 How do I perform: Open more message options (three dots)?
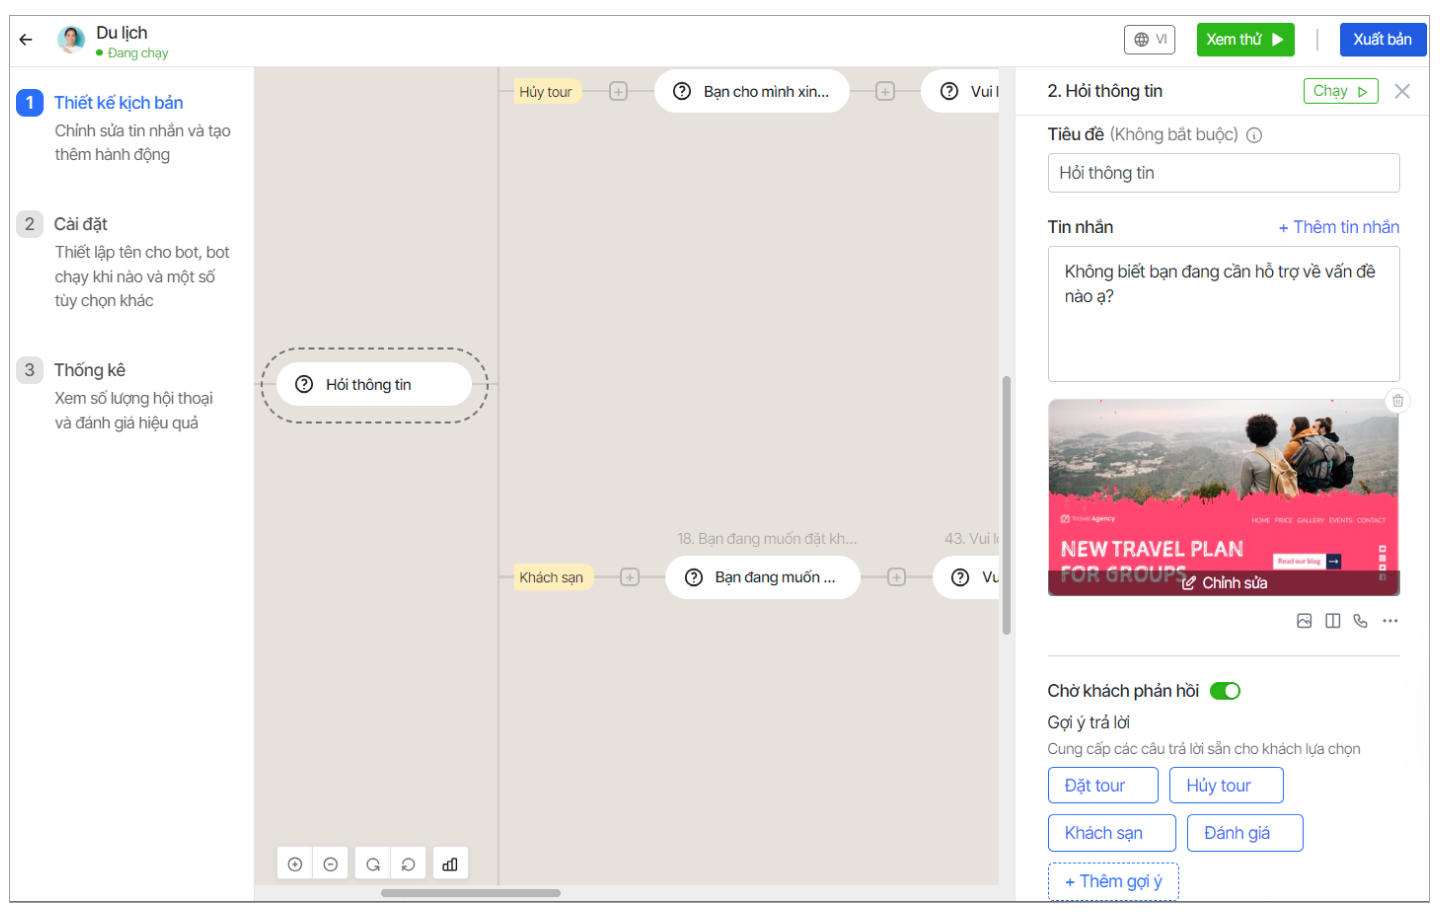coord(1390,621)
